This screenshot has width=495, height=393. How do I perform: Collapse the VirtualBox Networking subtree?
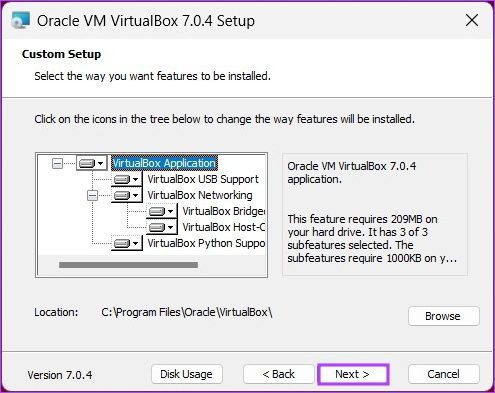click(92, 195)
